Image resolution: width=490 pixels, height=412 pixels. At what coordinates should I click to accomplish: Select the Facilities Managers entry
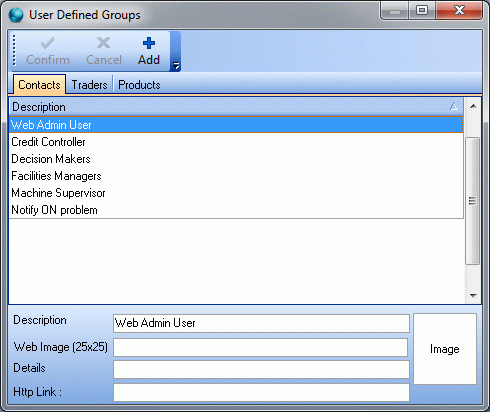[x=236, y=176]
